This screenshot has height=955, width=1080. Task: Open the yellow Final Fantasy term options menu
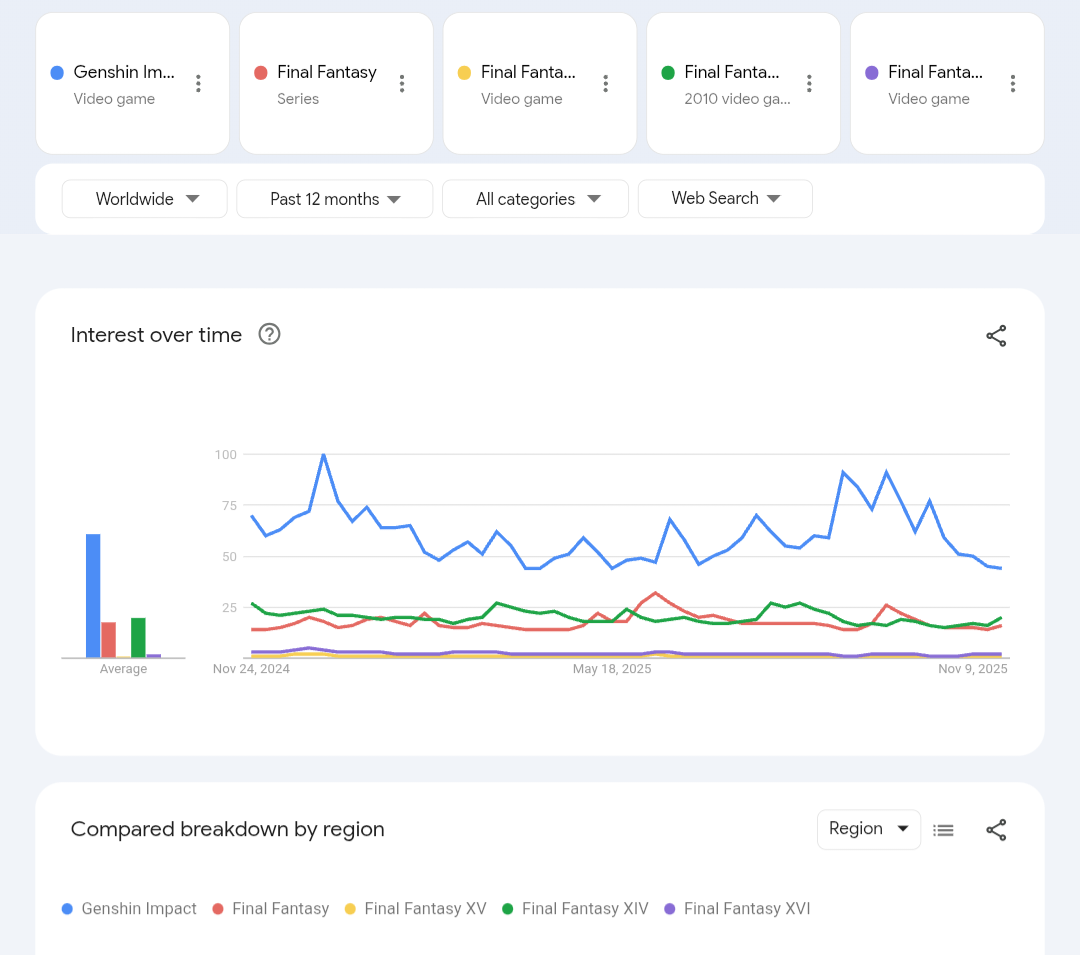click(606, 84)
